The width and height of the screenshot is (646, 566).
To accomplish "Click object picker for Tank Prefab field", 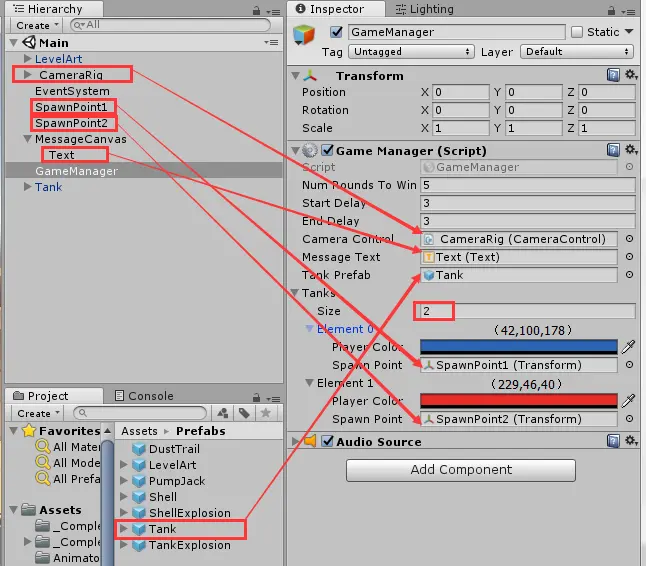I will [x=629, y=275].
